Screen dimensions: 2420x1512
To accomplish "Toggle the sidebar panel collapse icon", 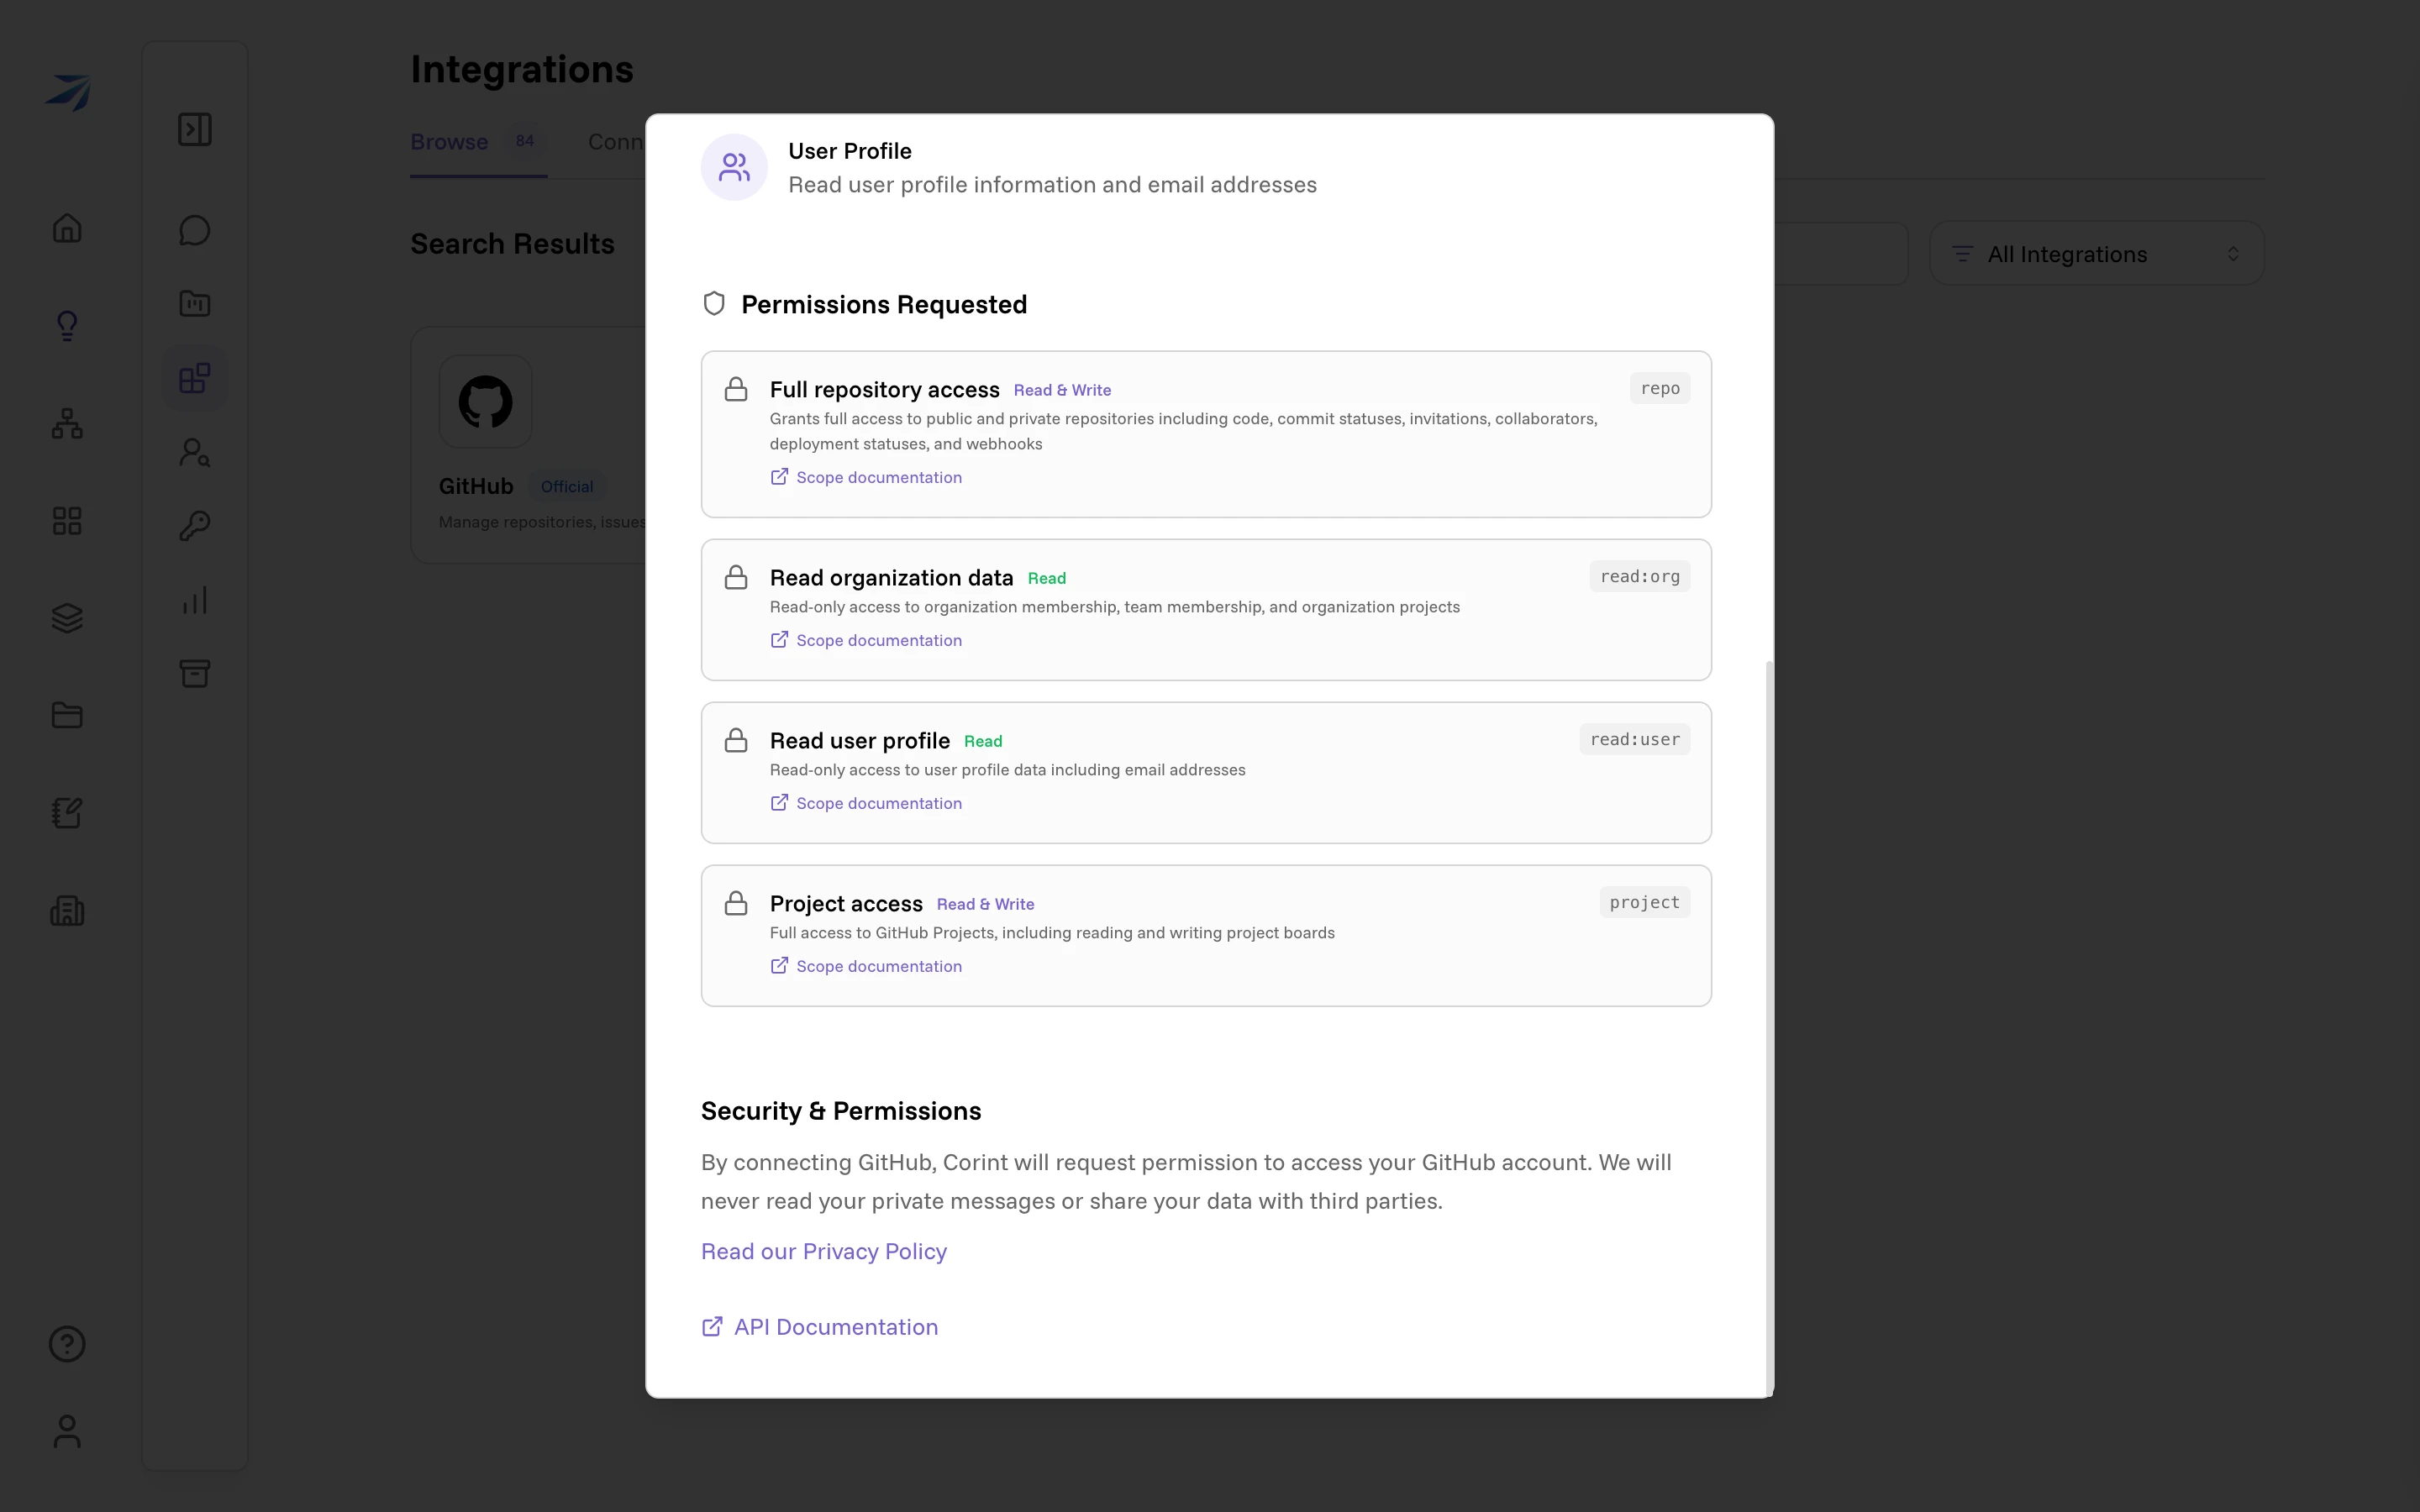I will (x=195, y=129).
